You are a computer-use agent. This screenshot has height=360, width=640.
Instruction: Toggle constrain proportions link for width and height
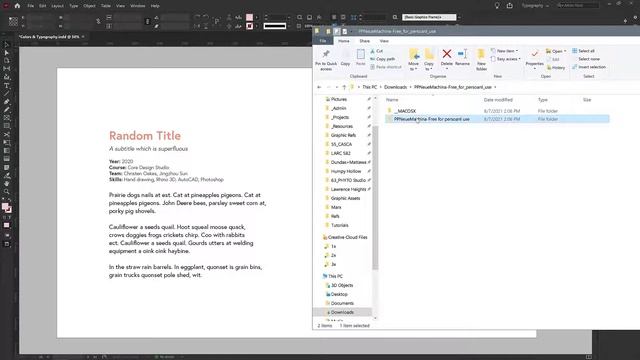[98, 22]
